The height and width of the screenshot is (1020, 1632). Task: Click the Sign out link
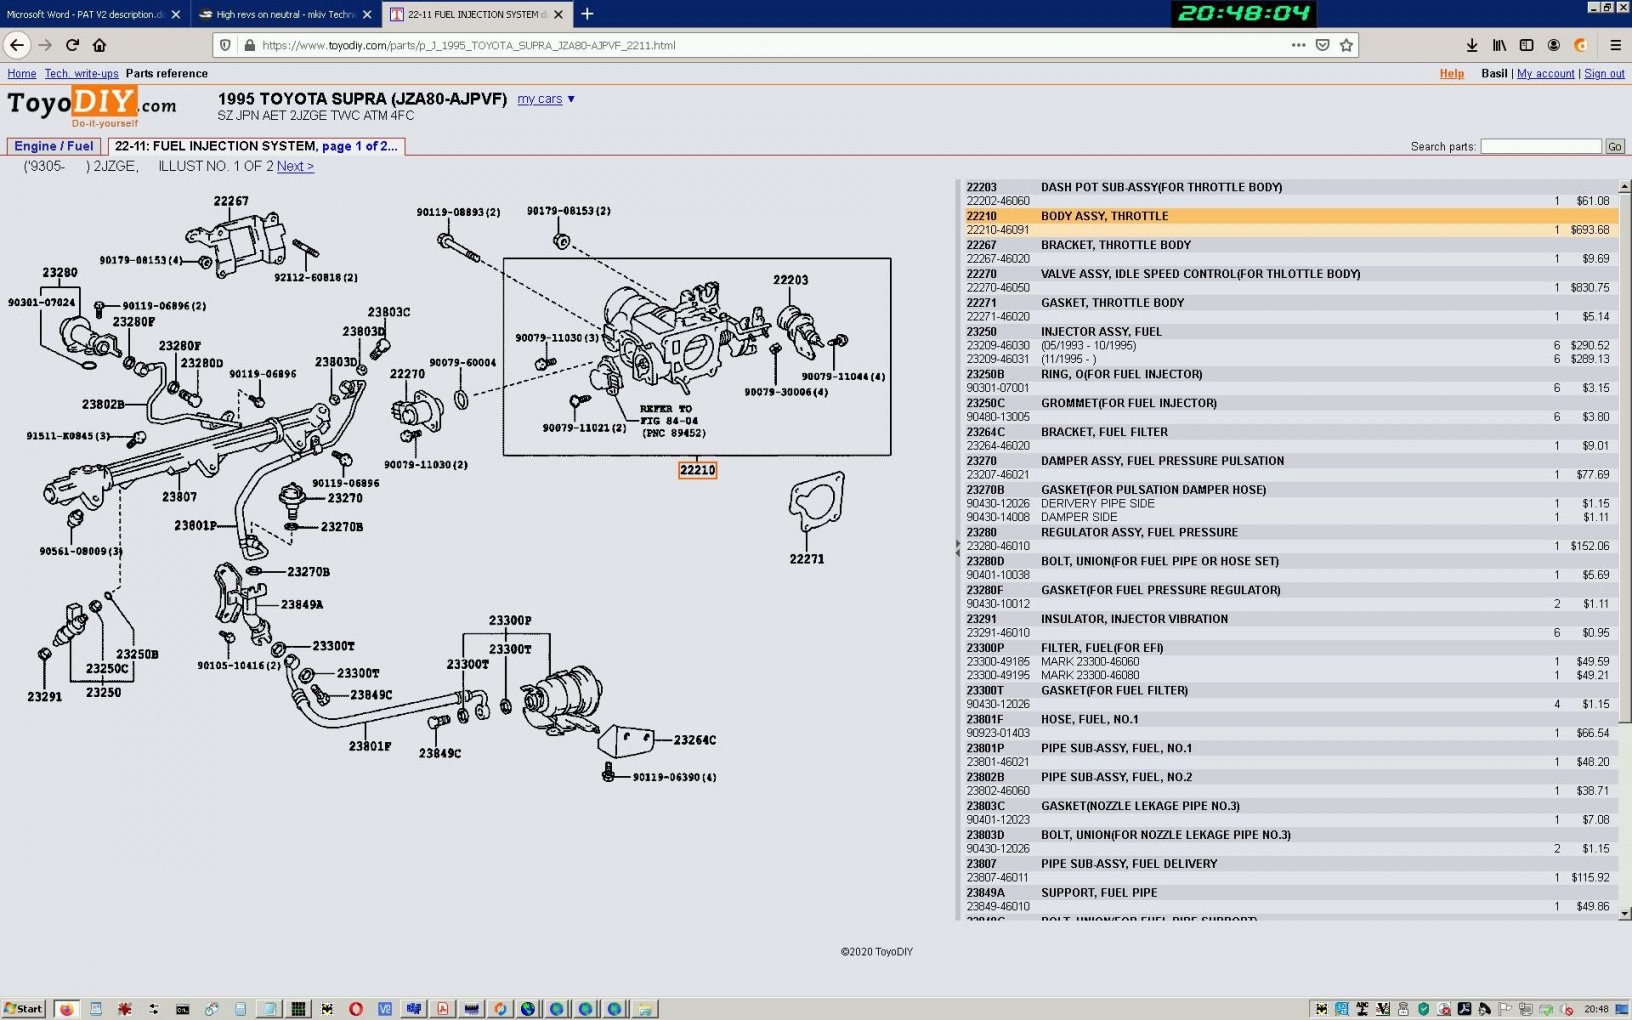(x=1604, y=73)
